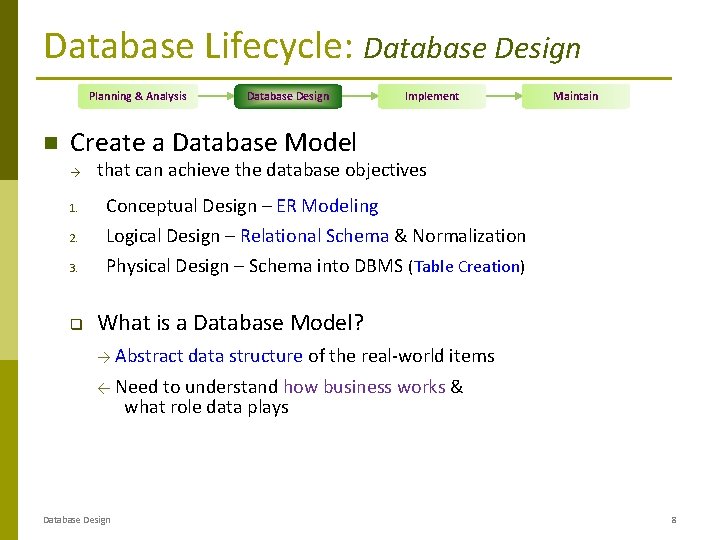The height and width of the screenshot is (540, 720).
Task: Click the blue 'Relational Schema' text
Action: click(x=315, y=236)
